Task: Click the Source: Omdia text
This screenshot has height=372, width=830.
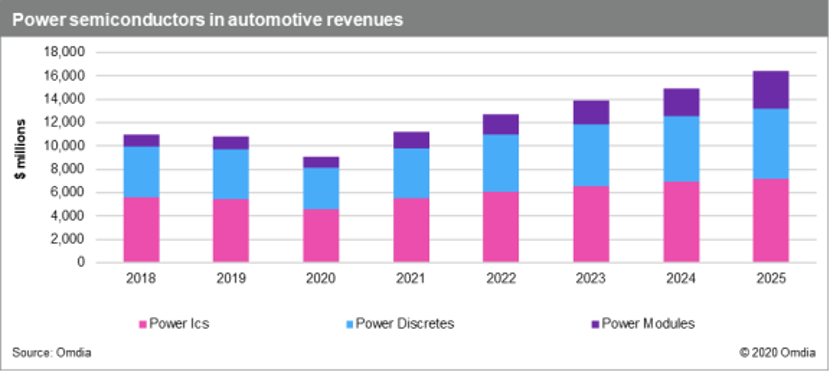Action: [x=52, y=353]
